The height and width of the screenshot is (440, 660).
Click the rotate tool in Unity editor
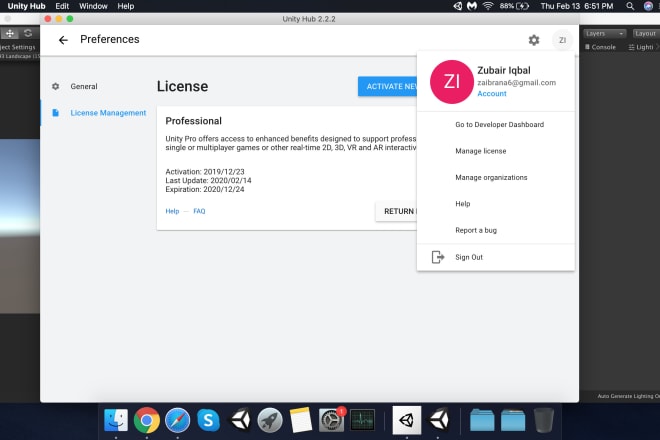coord(28,33)
